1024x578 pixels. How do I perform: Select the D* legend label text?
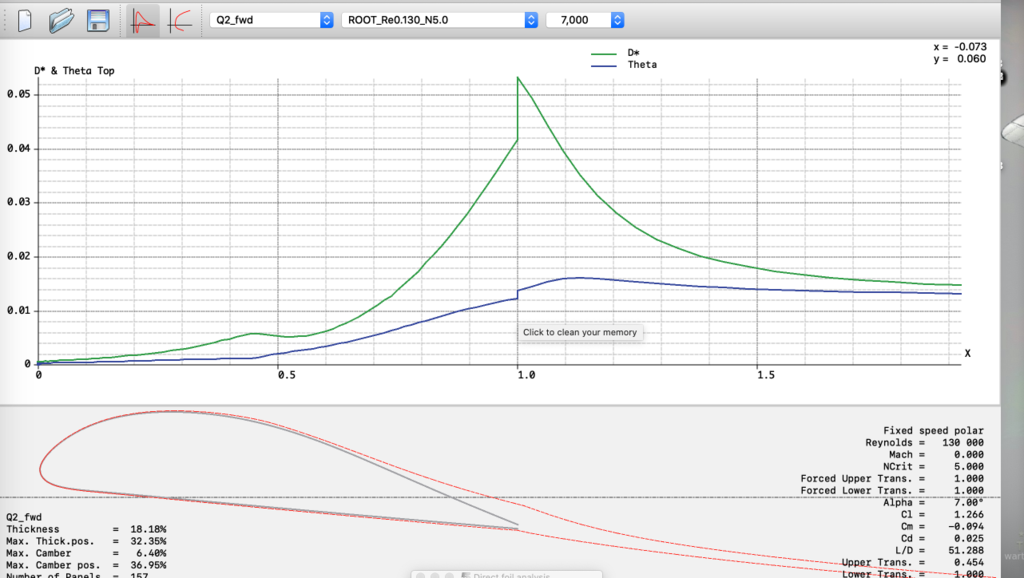(634, 52)
